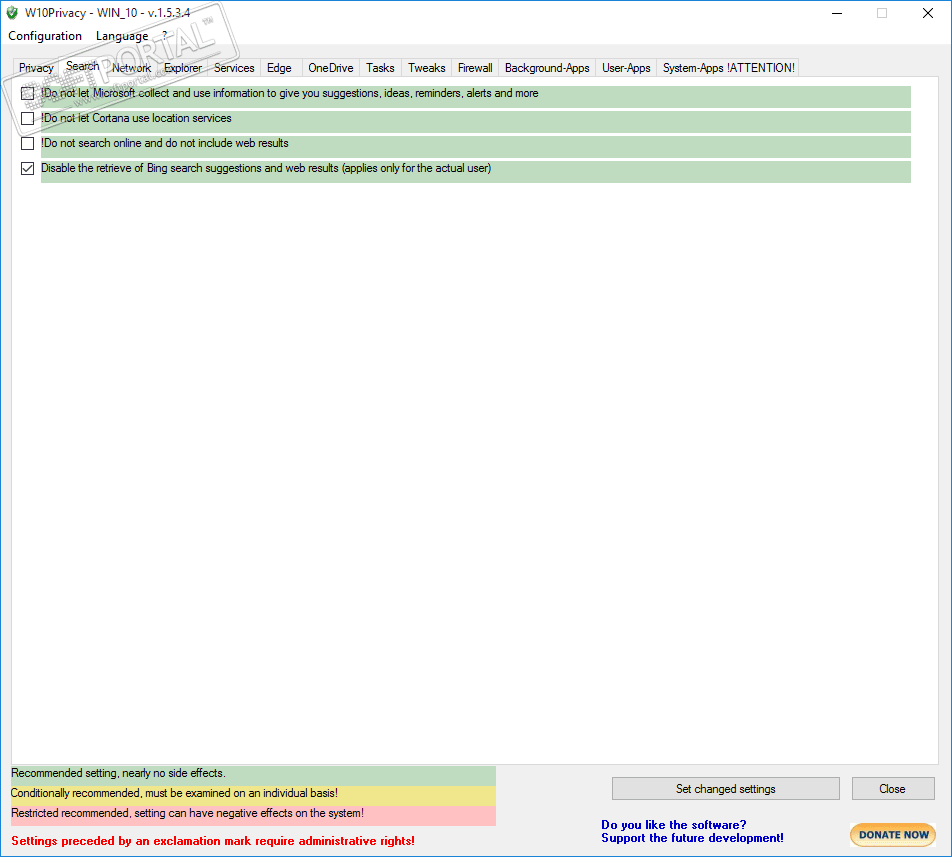The height and width of the screenshot is (857, 952).
Task: Open the System-Apps !ATTENTION! tab
Action: [x=728, y=68]
